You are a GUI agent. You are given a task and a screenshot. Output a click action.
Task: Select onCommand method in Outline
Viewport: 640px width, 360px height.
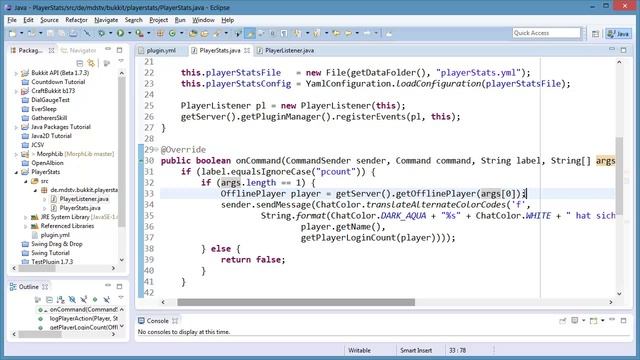click(83, 309)
